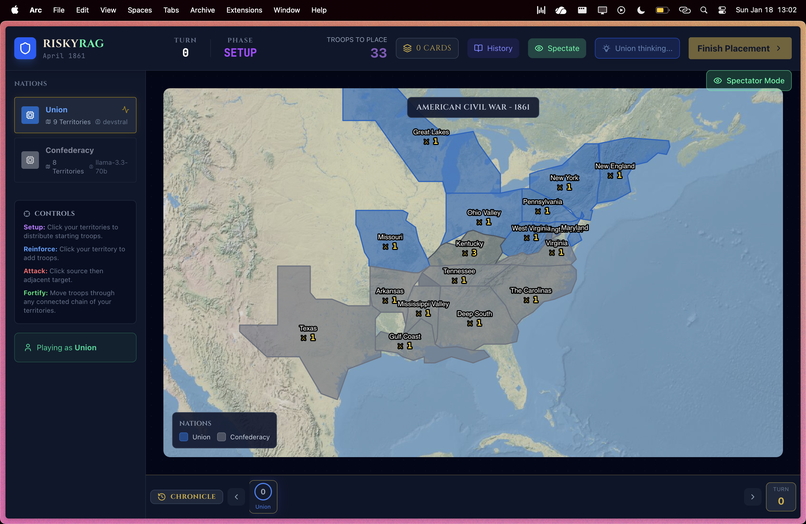Click the Union blue legend swatch

pos(184,437)
